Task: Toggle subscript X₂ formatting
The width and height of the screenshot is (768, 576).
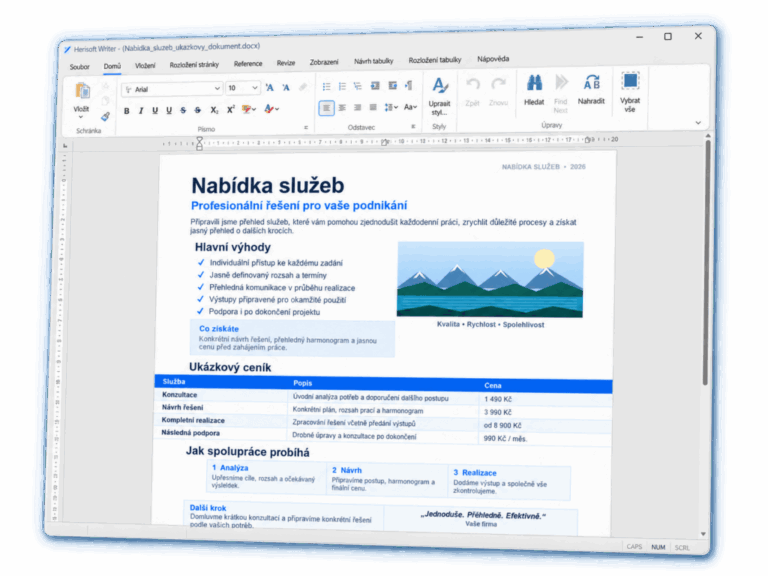Action: pos(215,110)
